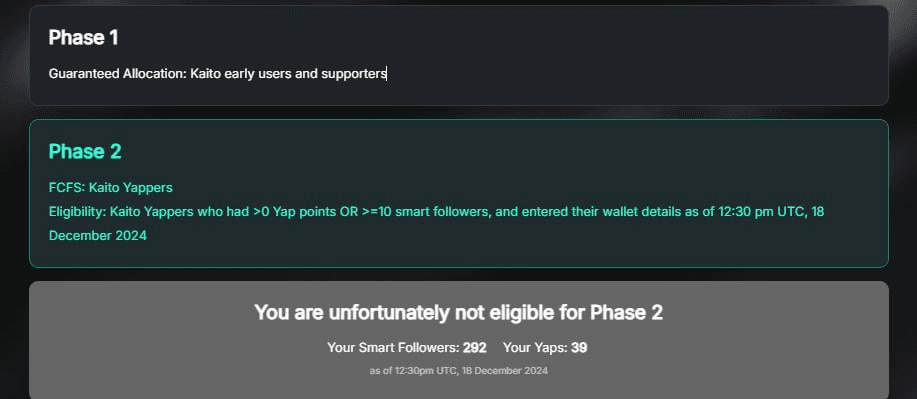
Task: Click the 'Your Smart Followers' label
Action: (393, 348)
